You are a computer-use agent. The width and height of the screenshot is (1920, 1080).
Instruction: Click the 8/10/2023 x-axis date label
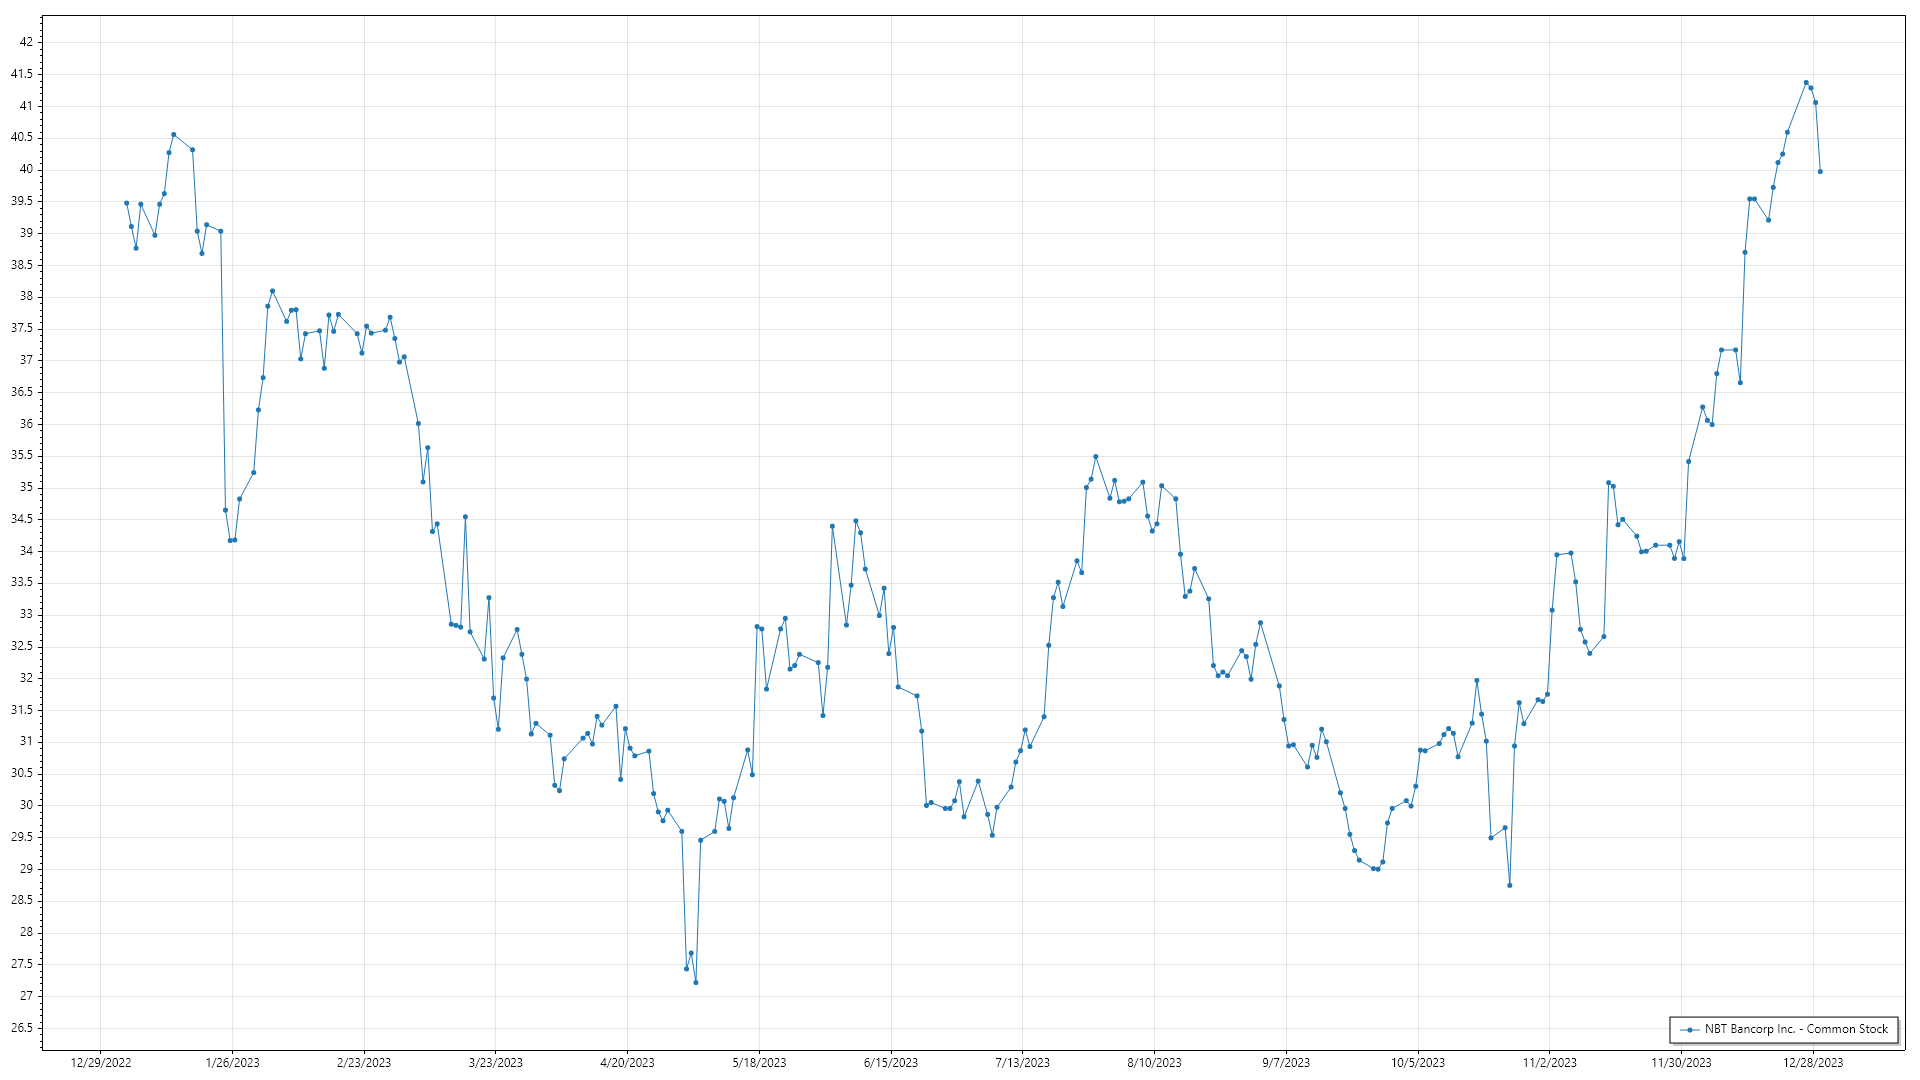1154,1063
